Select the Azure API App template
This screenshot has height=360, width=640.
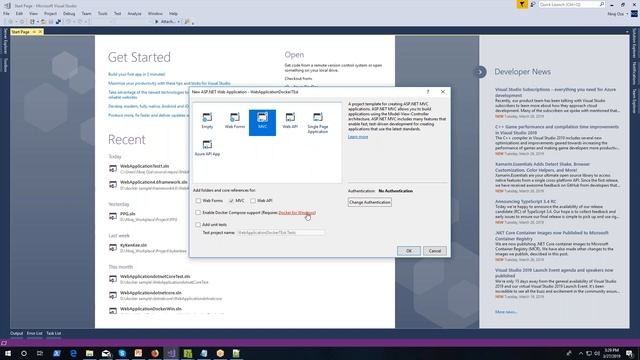(x=207, y=148)
